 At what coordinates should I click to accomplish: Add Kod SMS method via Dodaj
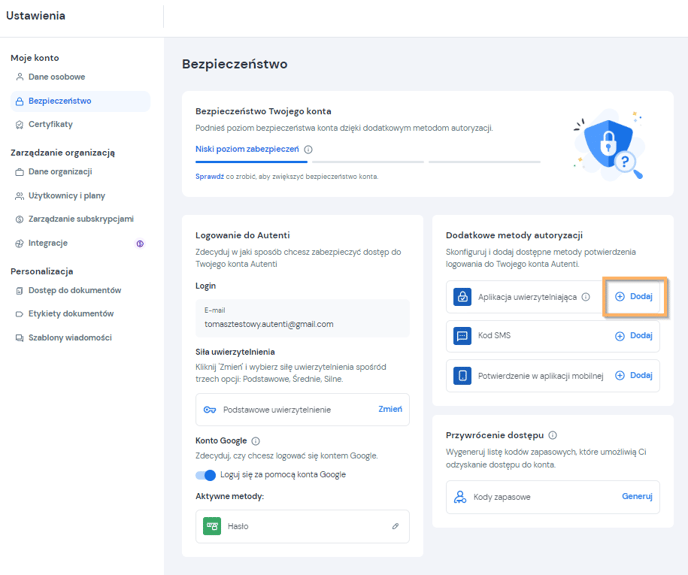(x=634, y=336)
